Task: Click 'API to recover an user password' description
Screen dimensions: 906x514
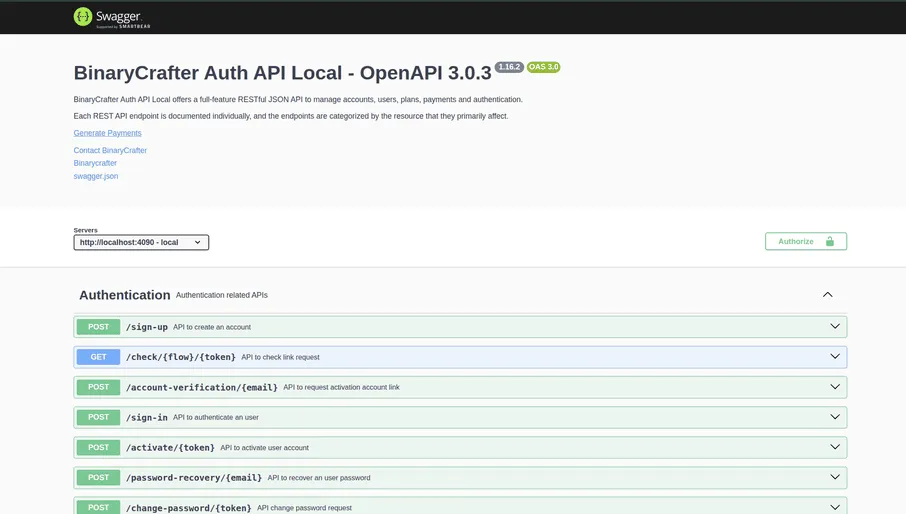Action: tap(319, 478)
